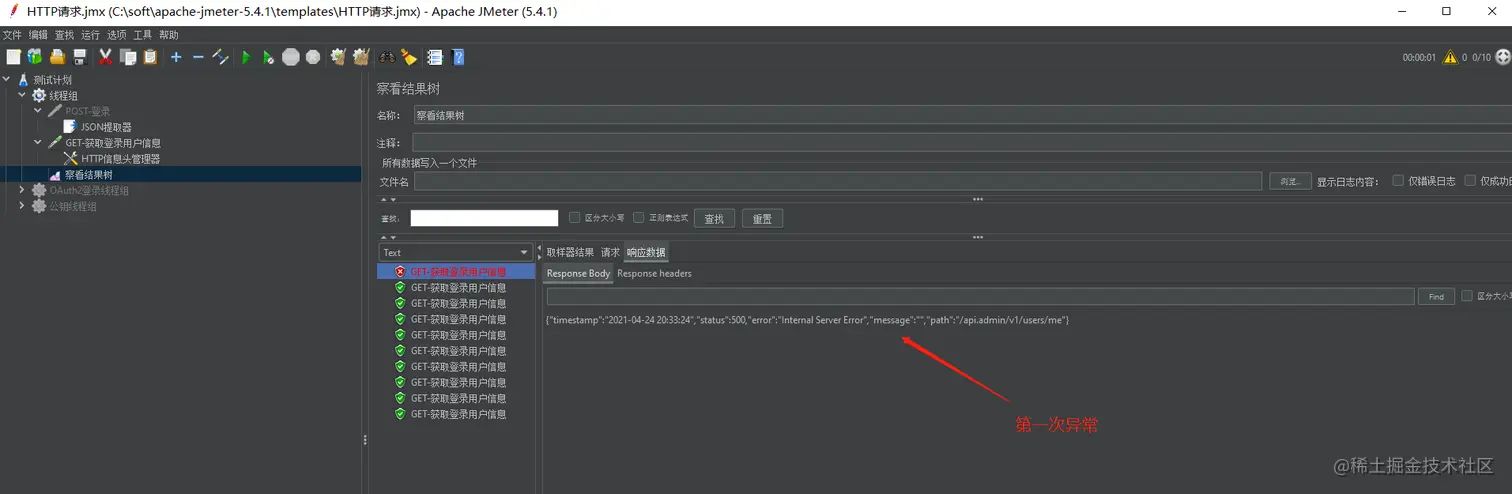This screenshot has width=1512, height=494.
Task: Click the Copy toolbar icon
Action: point(127,57)
